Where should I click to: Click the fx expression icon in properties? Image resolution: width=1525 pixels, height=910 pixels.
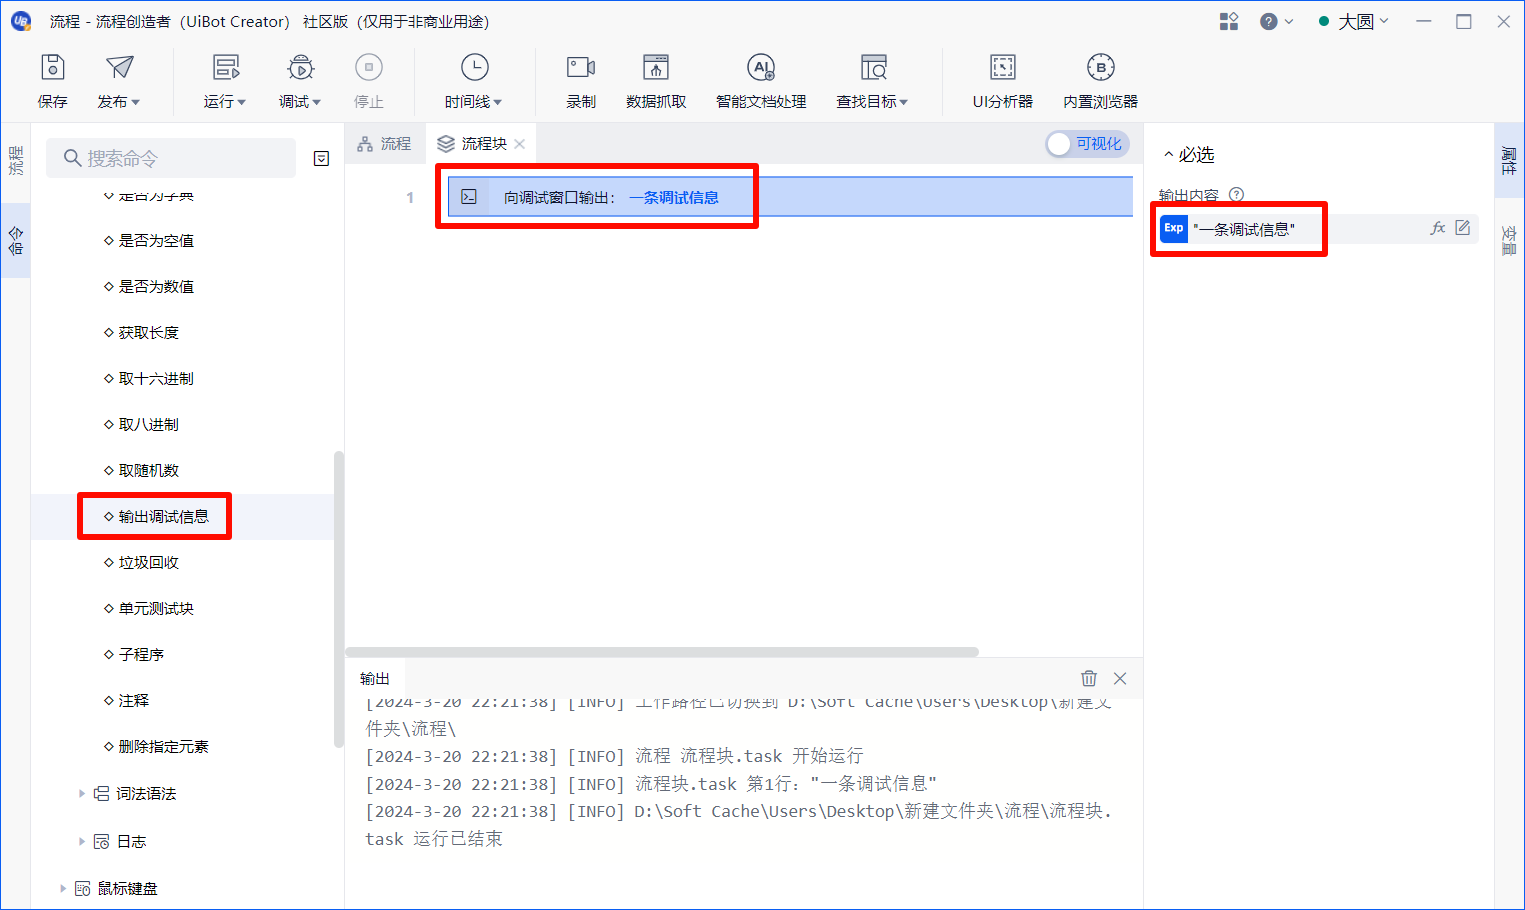(x=1437, y=228)
